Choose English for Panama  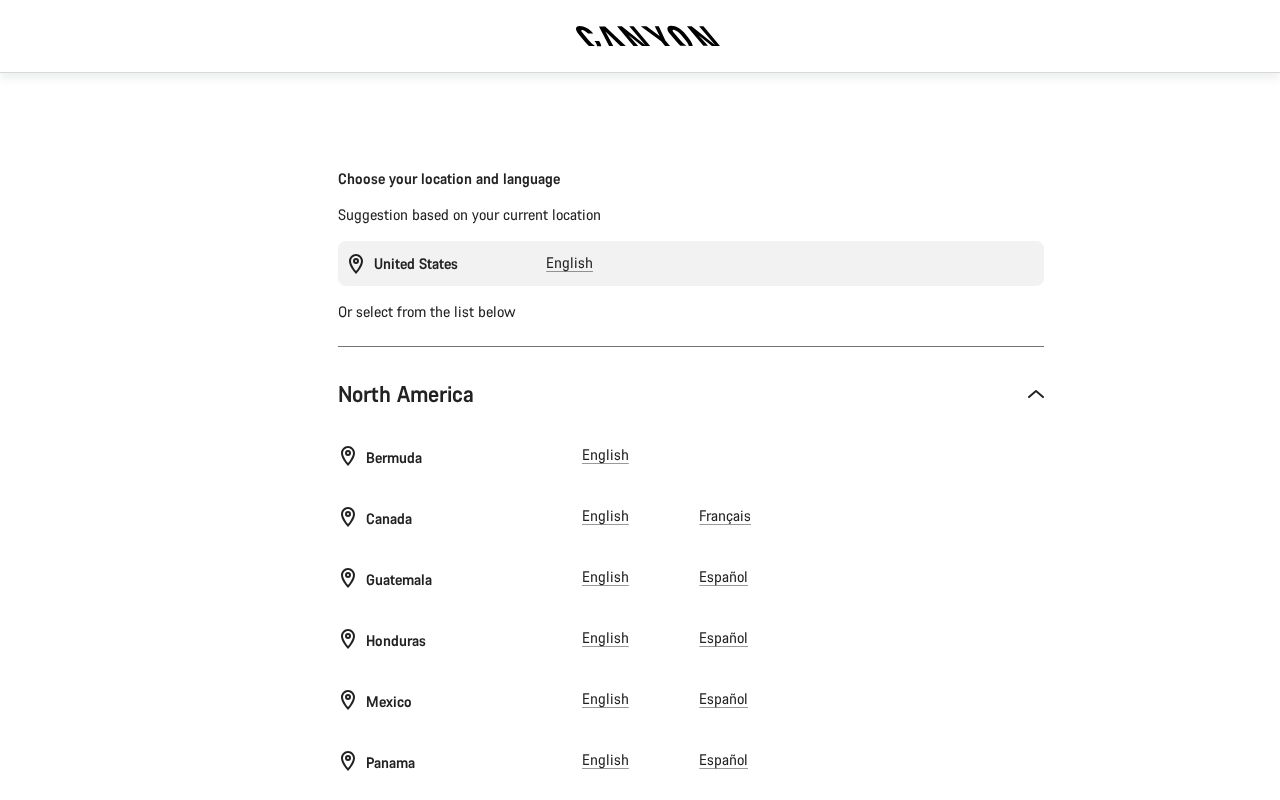(x=605, y=760)
